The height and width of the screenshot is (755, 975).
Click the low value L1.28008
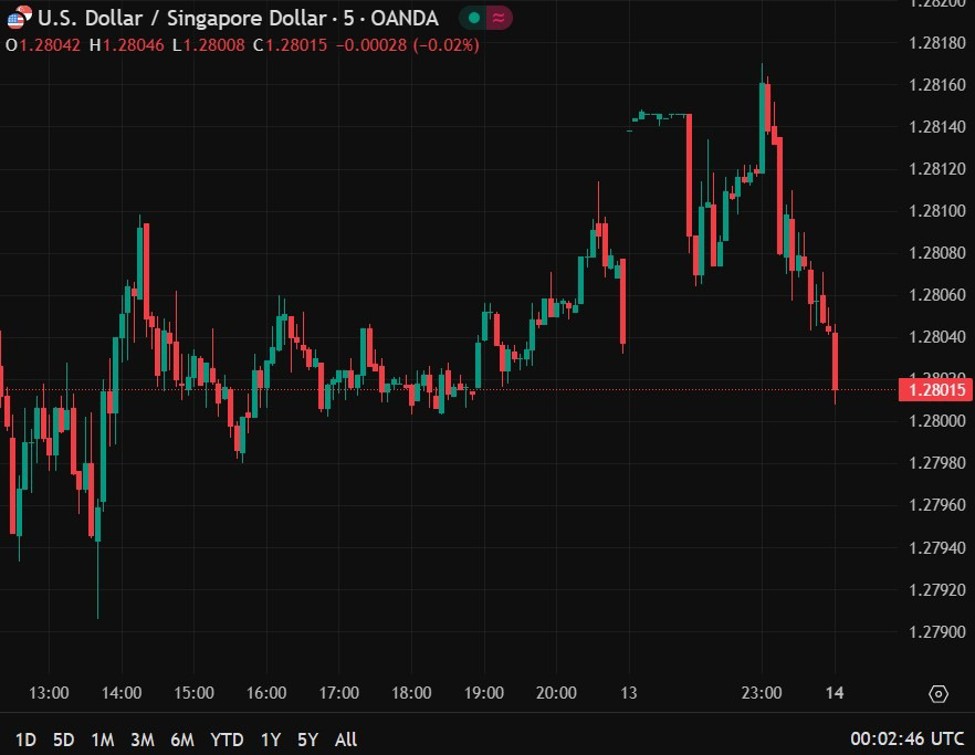pyautogui.click(x=208, y=45)
